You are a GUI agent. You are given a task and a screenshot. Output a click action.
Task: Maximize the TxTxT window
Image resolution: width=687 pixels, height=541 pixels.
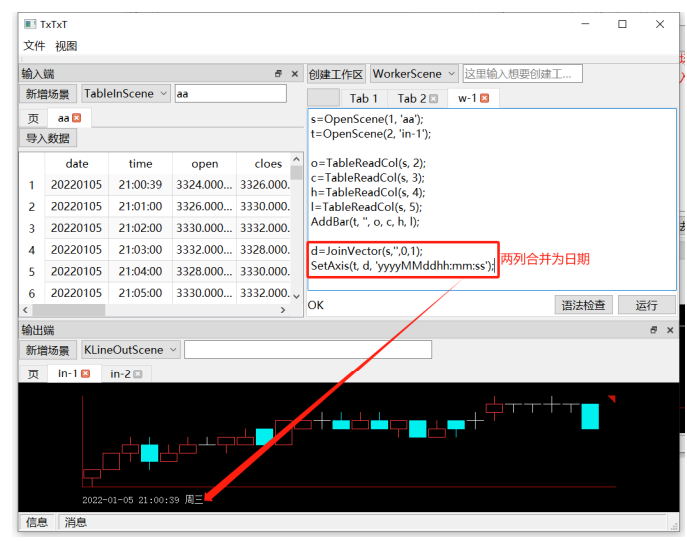[622, 24]
